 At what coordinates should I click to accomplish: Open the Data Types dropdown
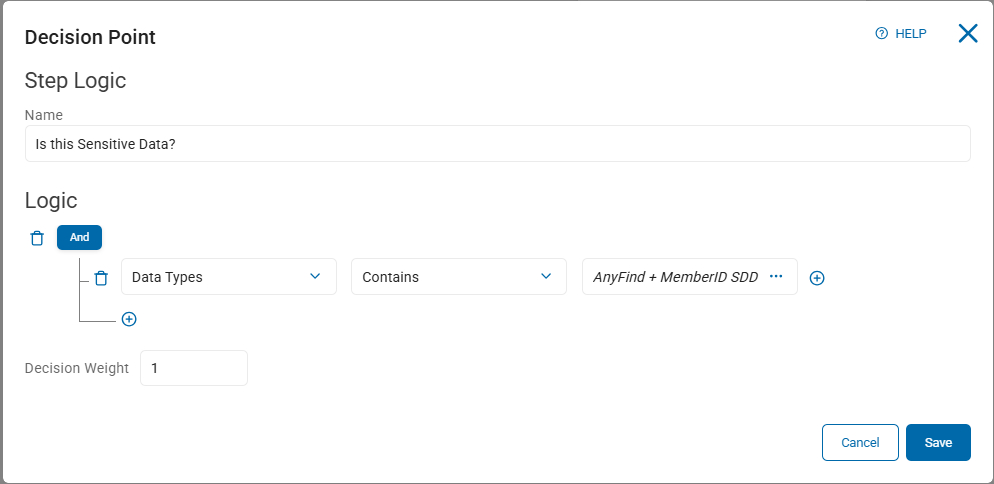[228, 277]
